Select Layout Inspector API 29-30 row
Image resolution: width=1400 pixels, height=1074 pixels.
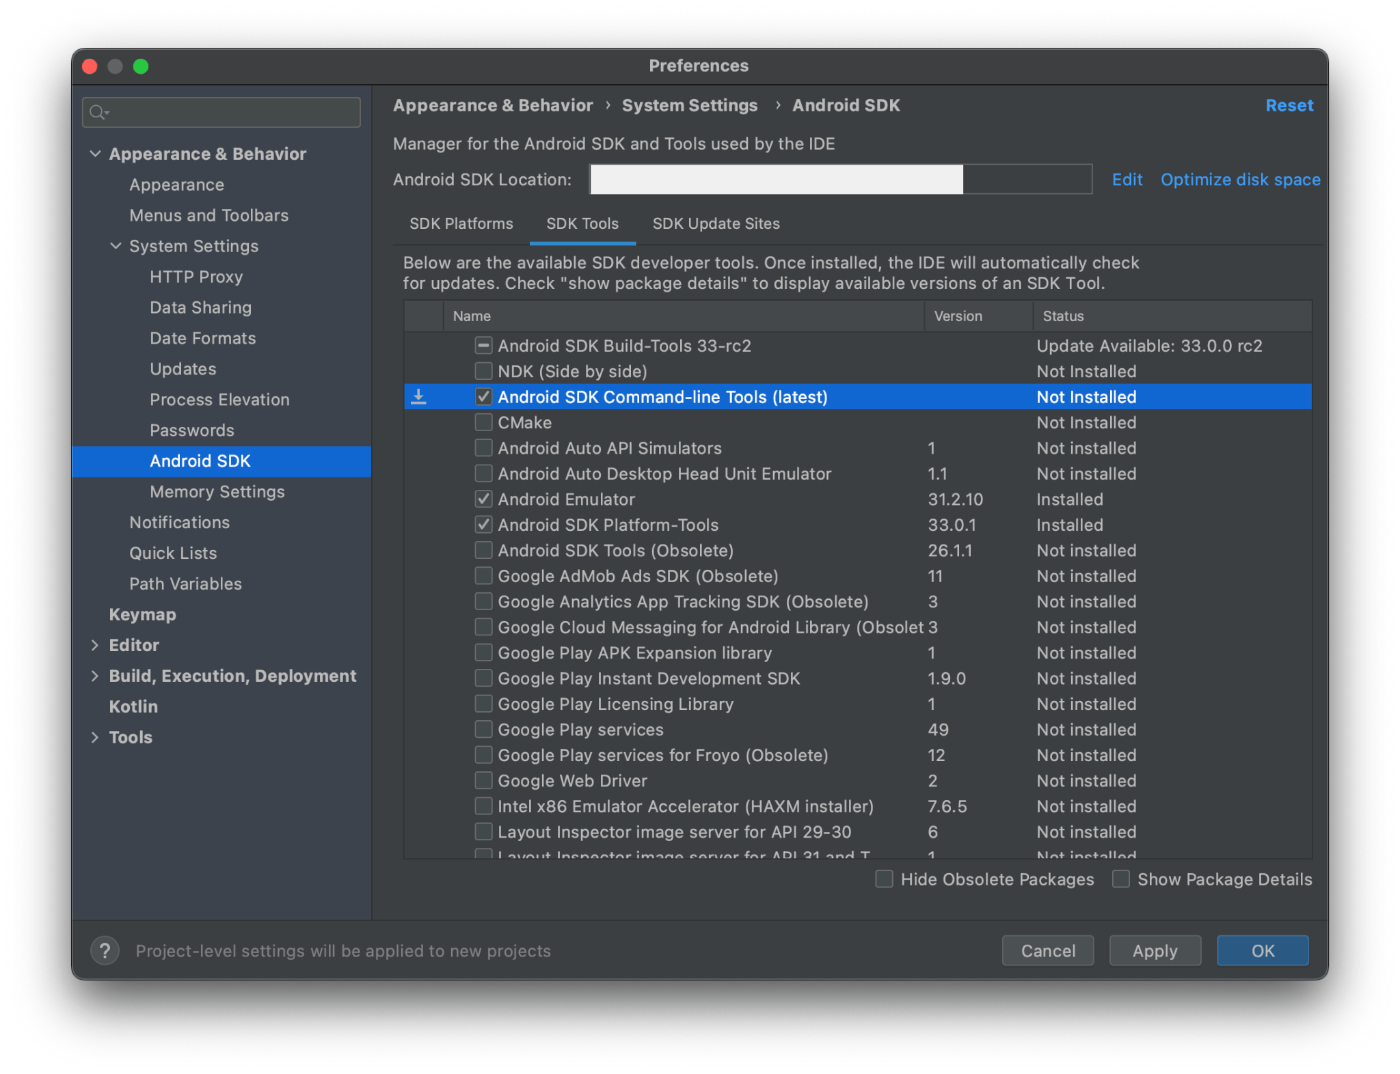(858, 832)
